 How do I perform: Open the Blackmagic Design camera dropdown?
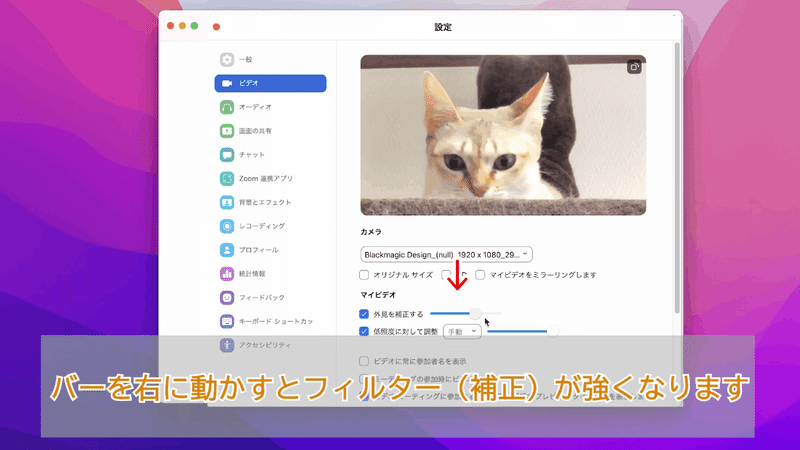(x=446, y=254)
